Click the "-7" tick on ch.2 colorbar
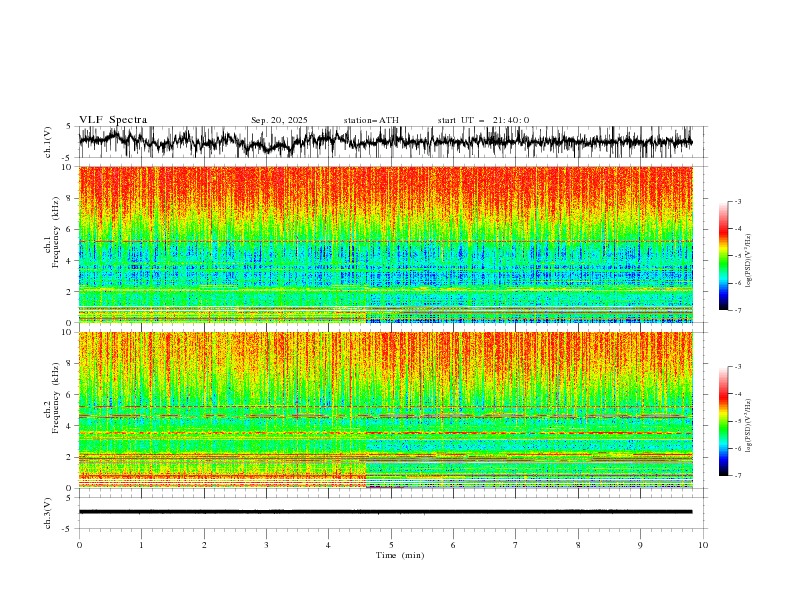This screenshot has height=612, width=792. point(737,476)
